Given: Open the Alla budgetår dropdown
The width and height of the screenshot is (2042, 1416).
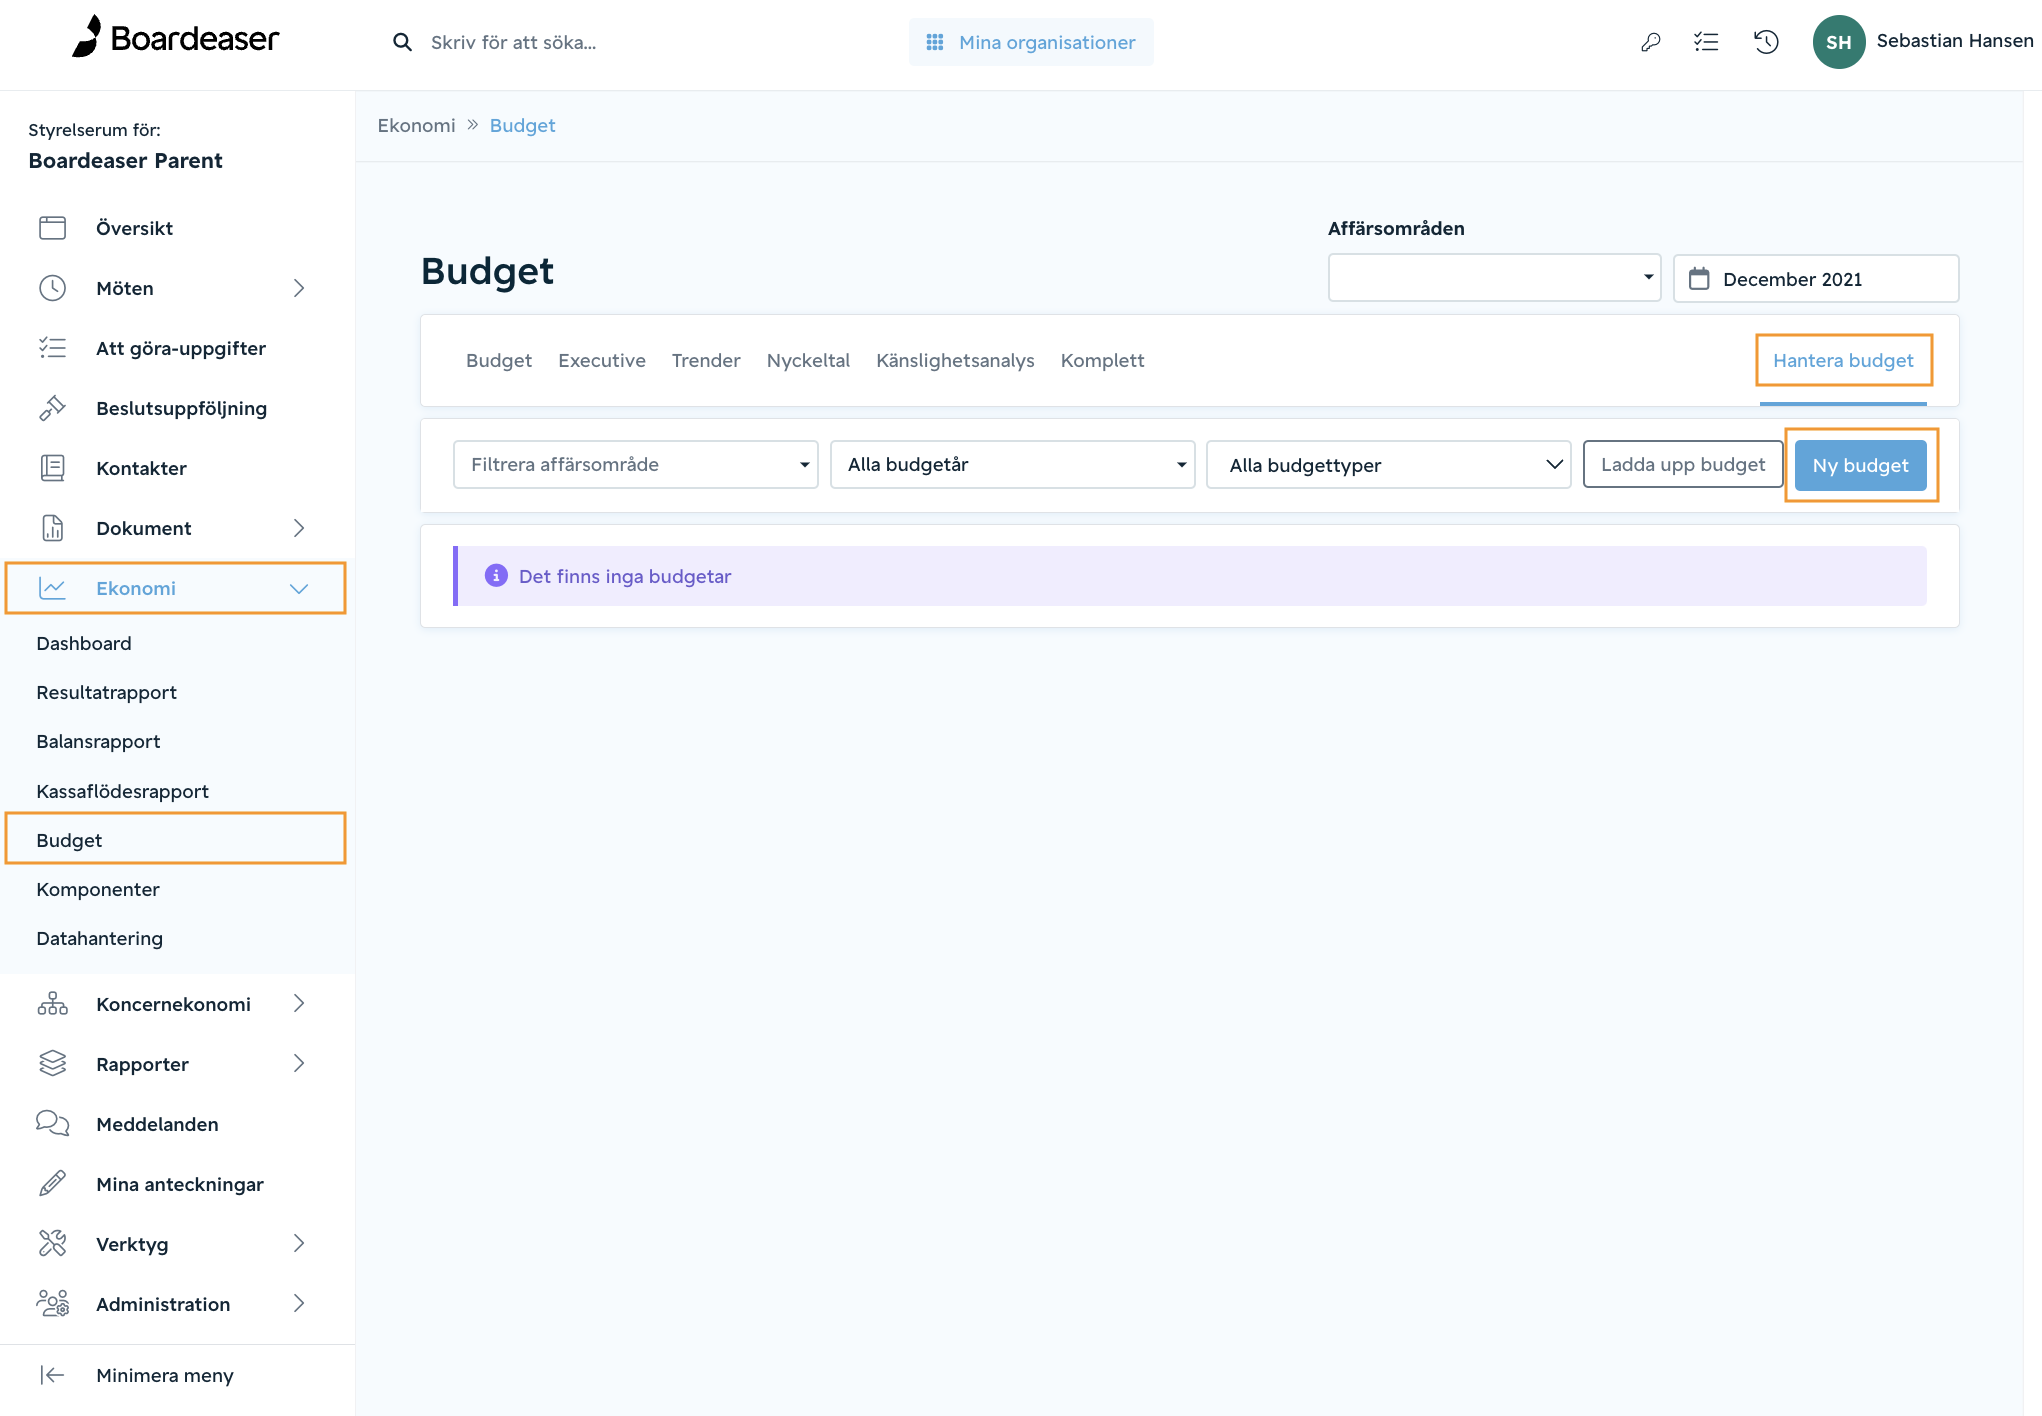Looking at the screenshot, I should tap(1012, 465).
